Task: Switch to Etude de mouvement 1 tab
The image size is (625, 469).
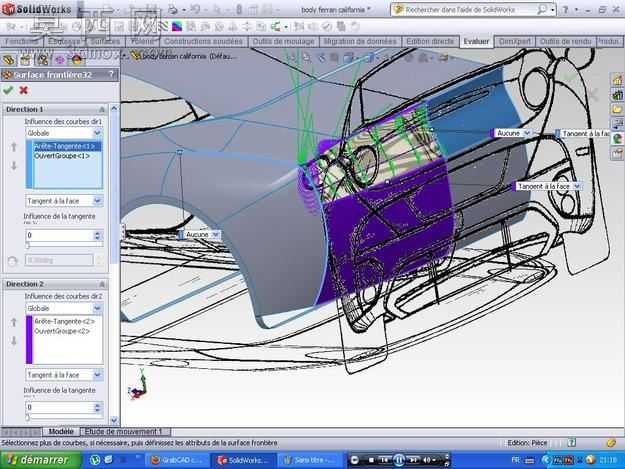Action: coord(124,432)
